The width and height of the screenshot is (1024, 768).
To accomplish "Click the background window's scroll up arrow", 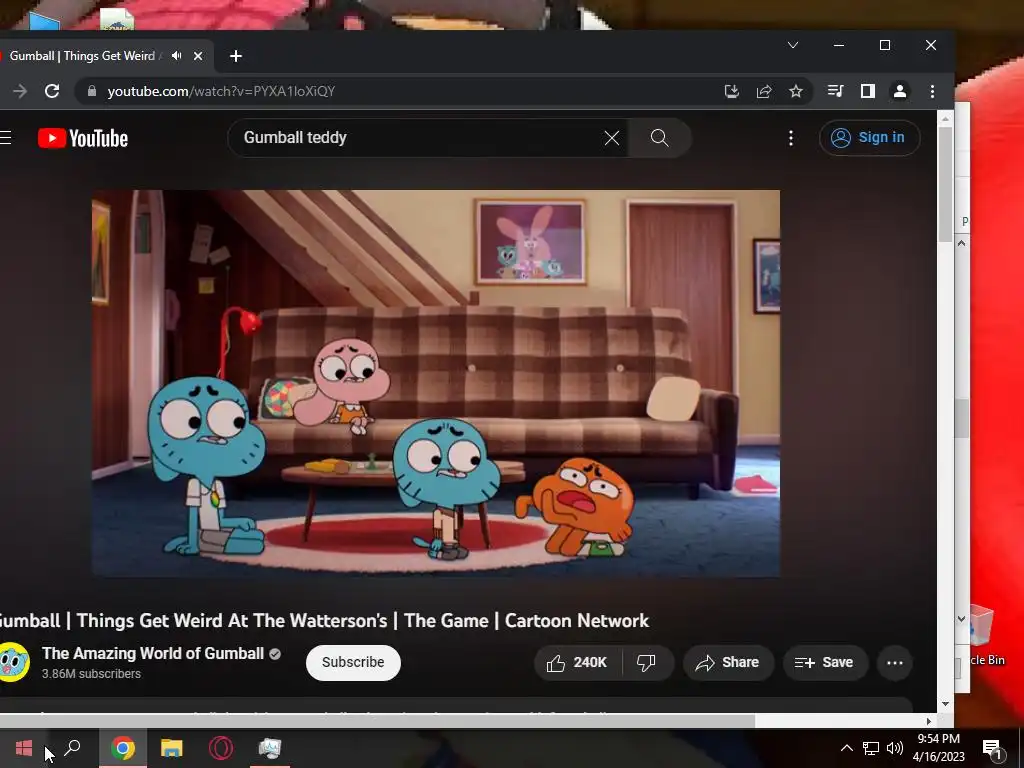I will pos(961,243).
